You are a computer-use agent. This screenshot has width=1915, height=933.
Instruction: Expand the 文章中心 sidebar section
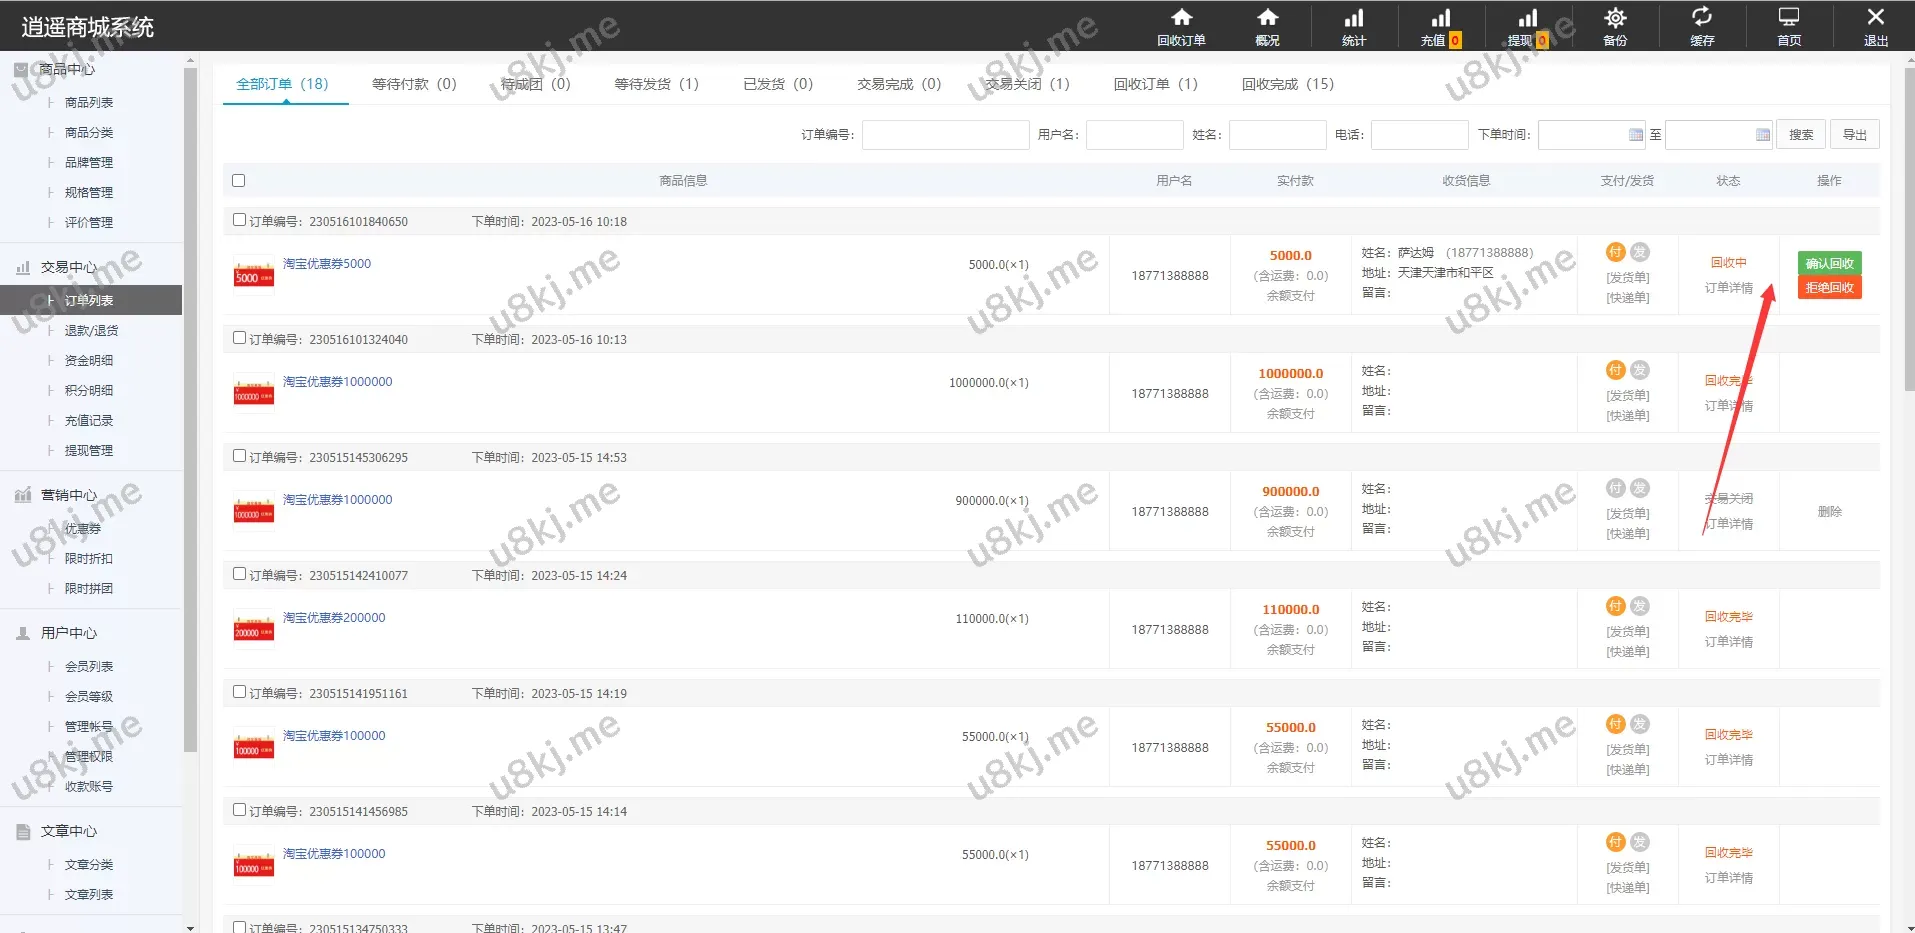tap(69, 831)
